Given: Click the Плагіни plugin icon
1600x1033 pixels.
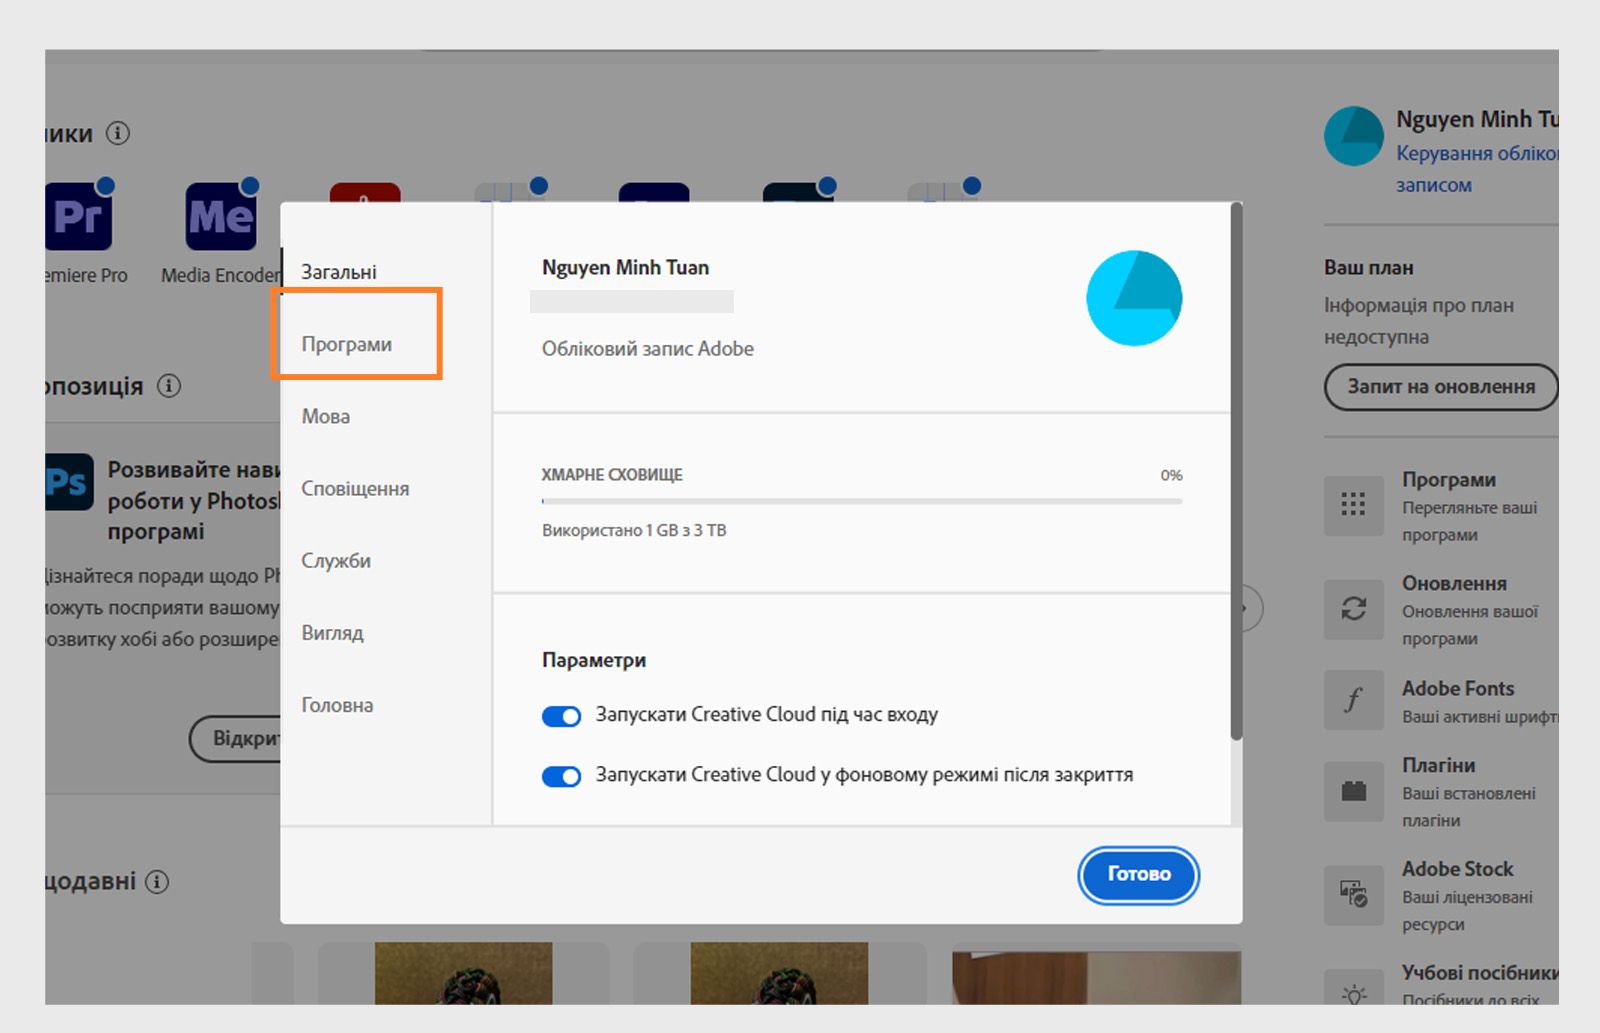Looking at the screenshot, I should 1353,792.
